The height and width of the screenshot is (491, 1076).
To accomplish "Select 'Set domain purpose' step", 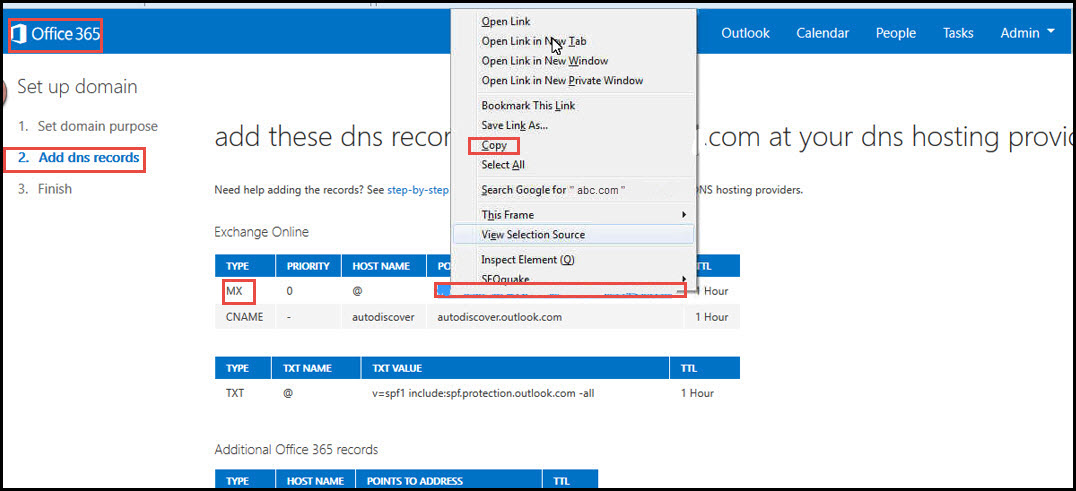I will (x=97, y=126).
